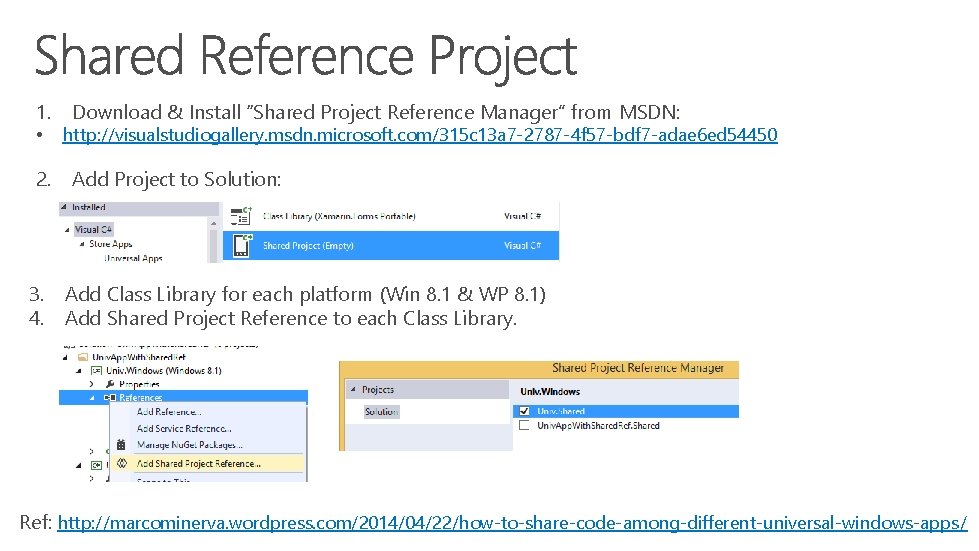This screenshot has width=979, height=551.
Task: Collapse the UnivAppWithSharedRef folder node
Action: [65, 358]
